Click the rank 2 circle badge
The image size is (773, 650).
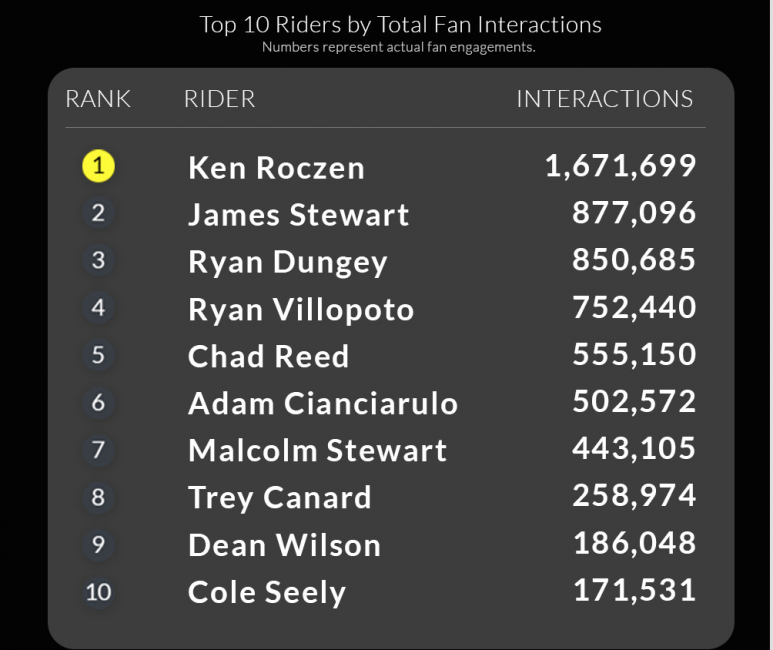[98, 213]
